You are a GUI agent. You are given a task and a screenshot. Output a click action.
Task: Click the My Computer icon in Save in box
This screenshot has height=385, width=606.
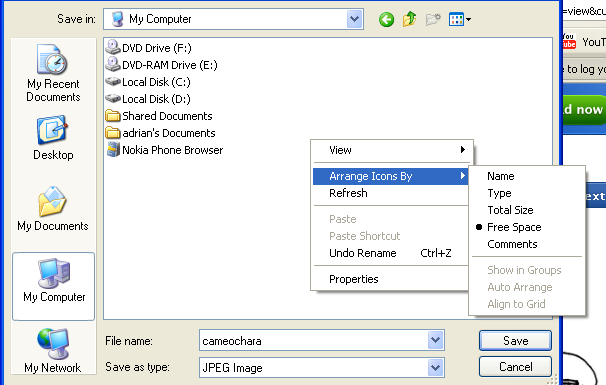117,19
